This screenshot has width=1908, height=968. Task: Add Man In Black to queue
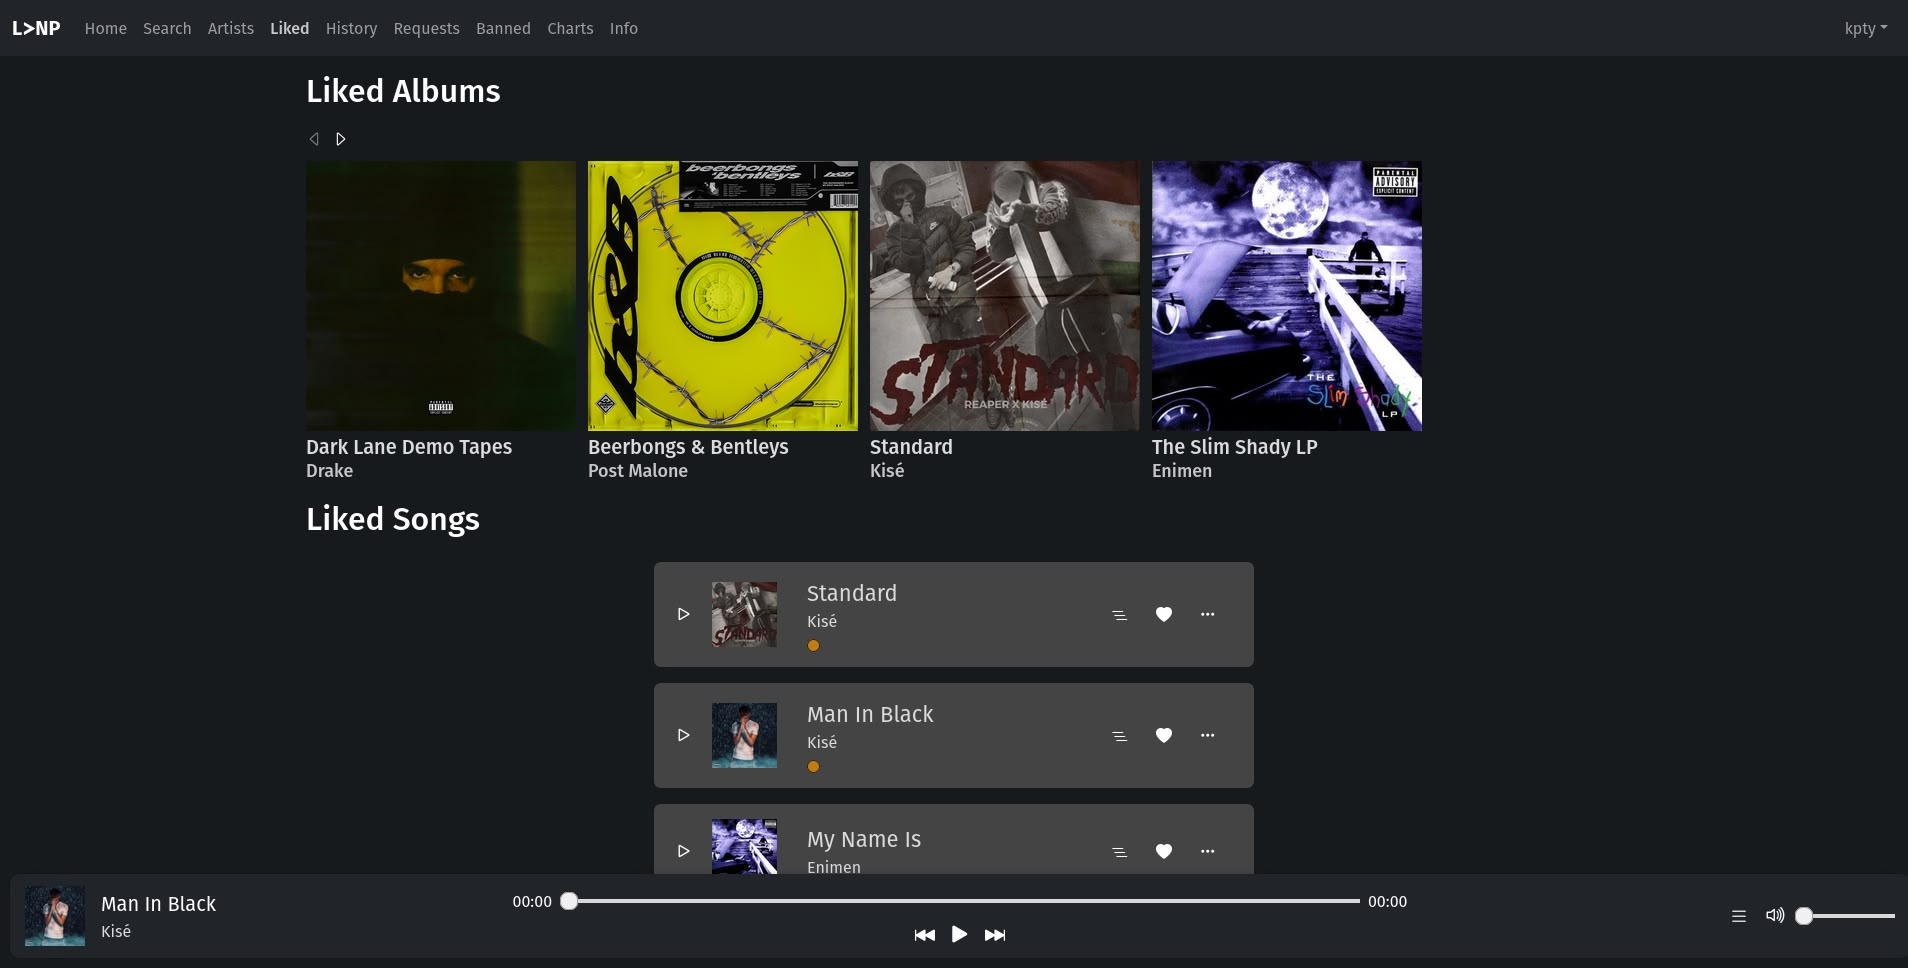pyautogui.click(x=1120, y=736)
